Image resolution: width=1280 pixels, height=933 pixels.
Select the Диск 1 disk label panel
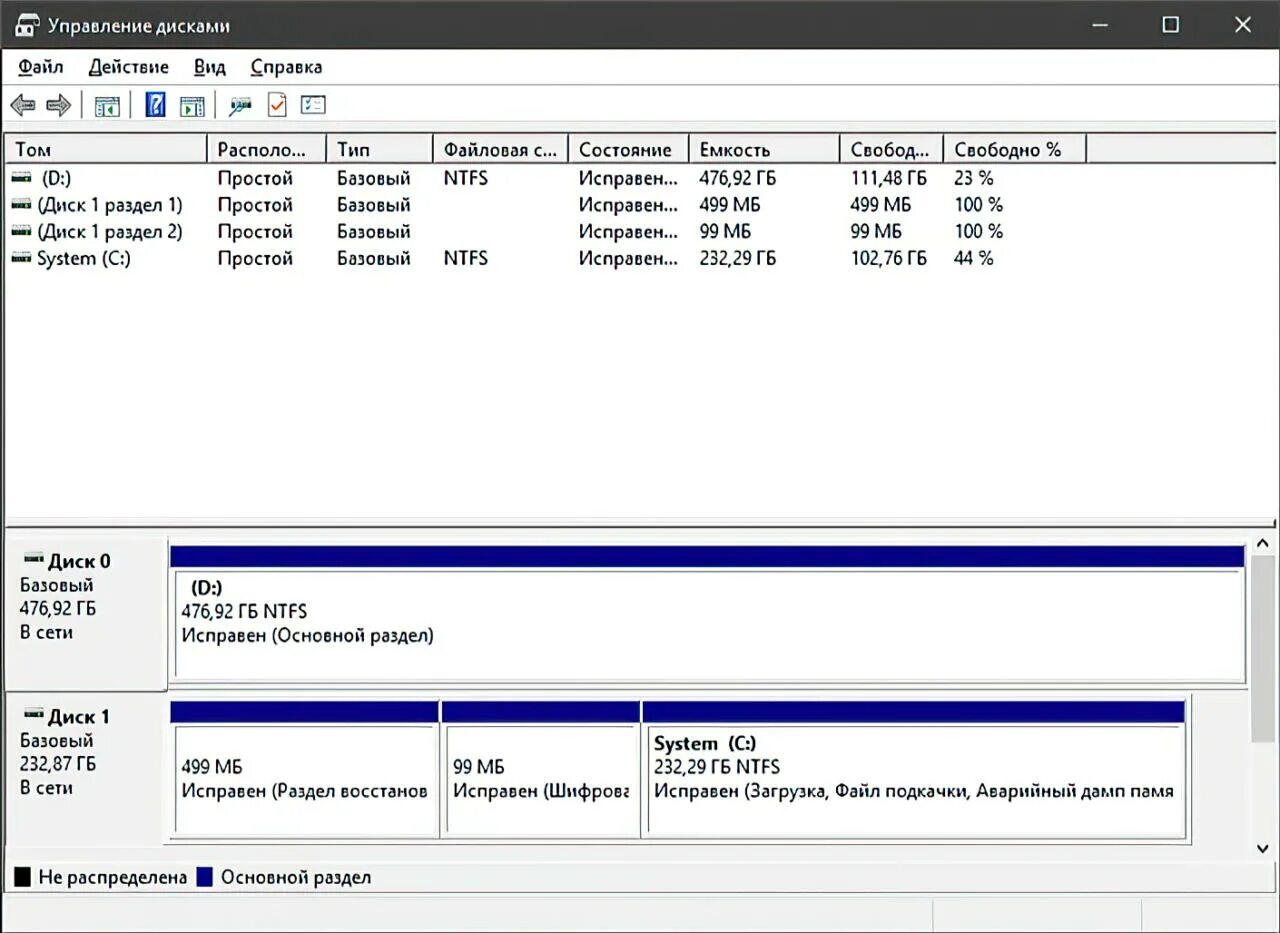tap(86, 768)
